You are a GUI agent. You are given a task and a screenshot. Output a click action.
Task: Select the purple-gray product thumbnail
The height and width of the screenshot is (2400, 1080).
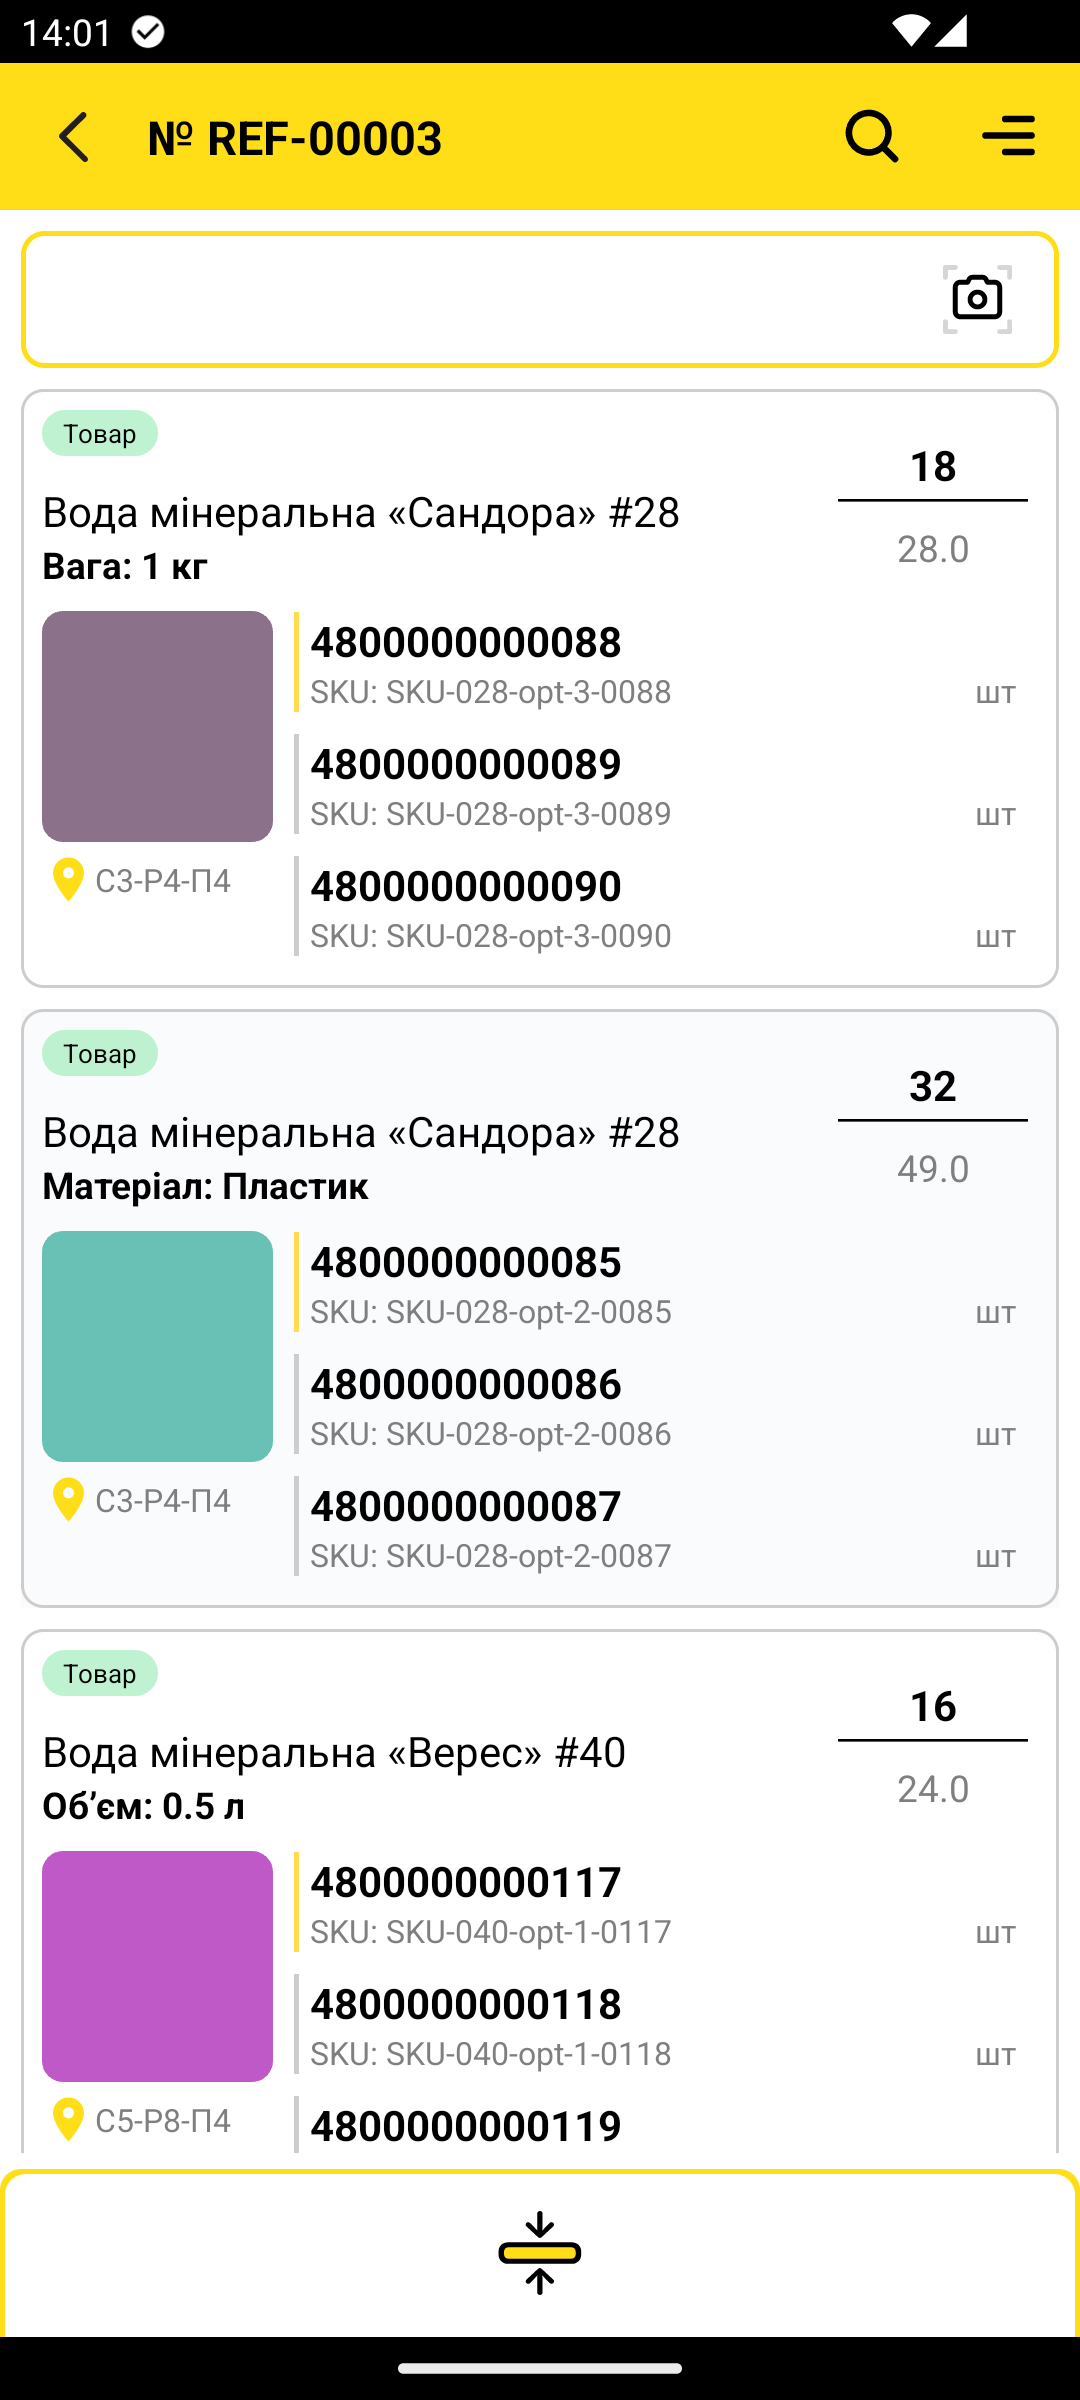click(x=157, y=726)
